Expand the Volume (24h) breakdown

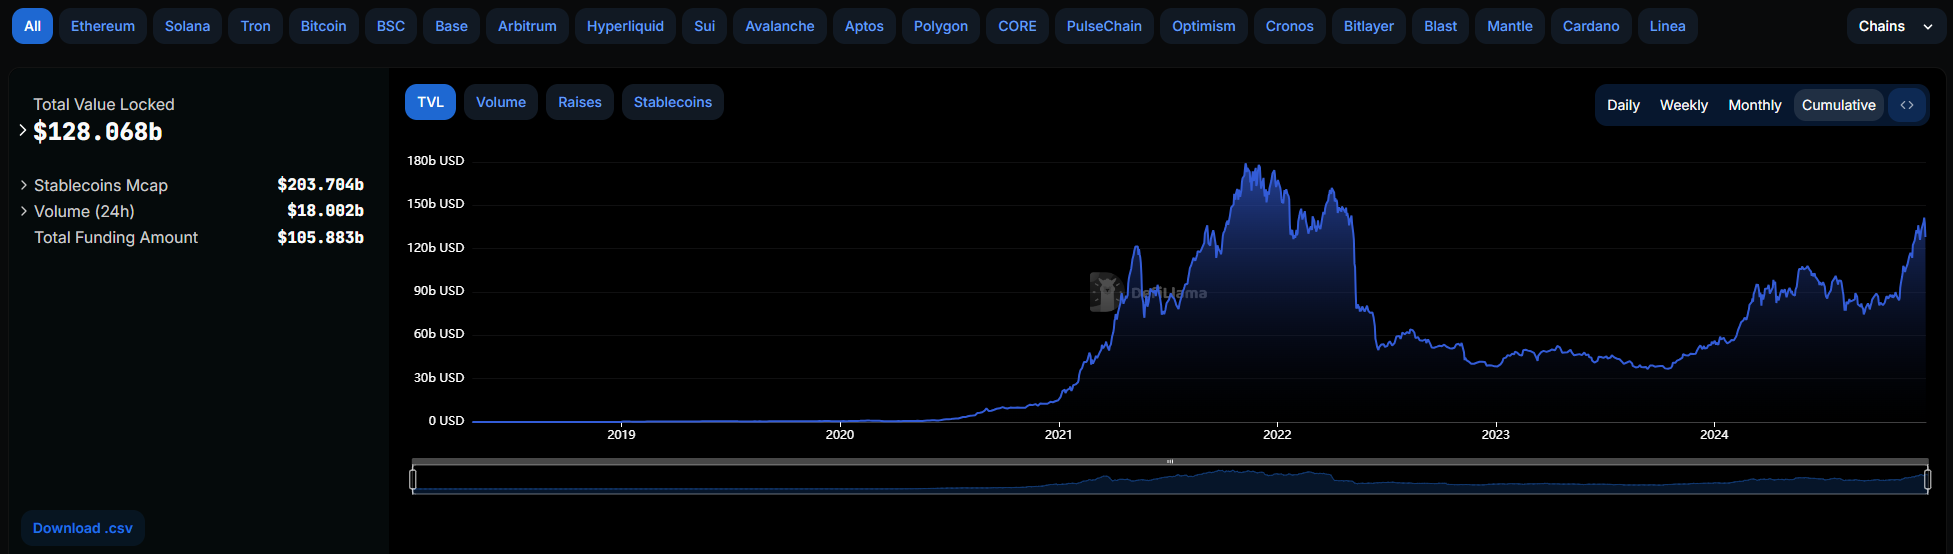pos(24,211)
